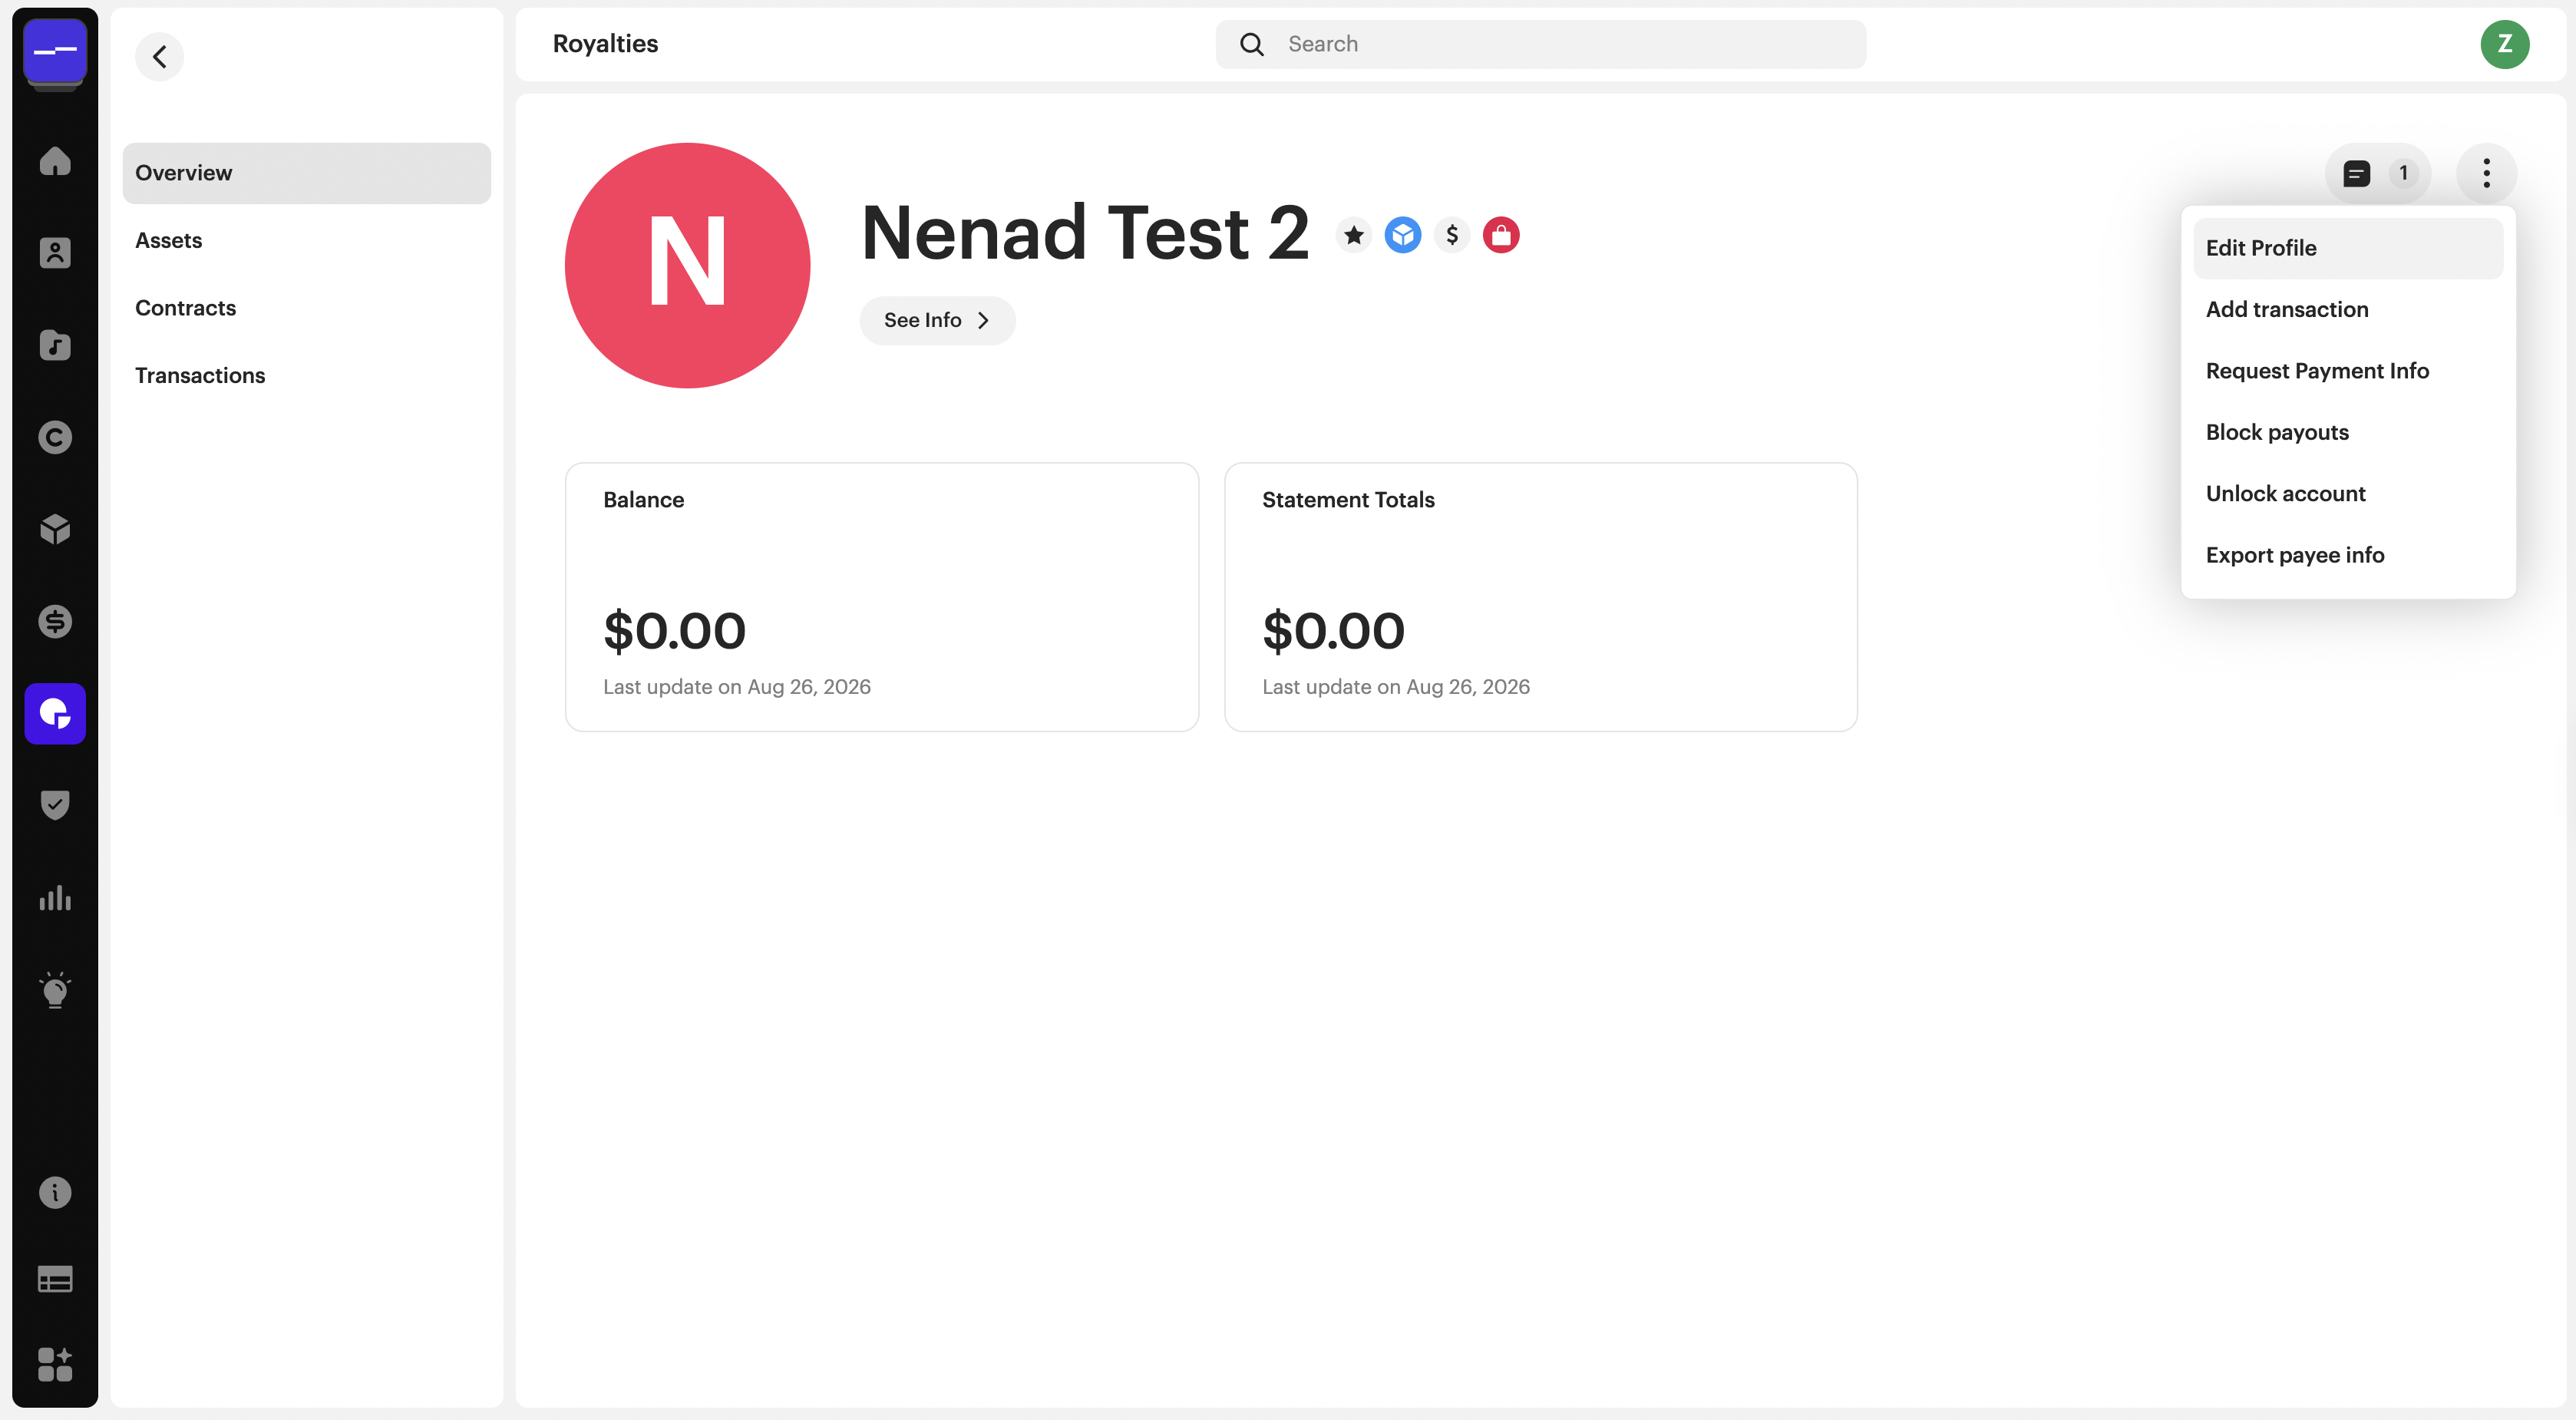Click the copyright C icon in sidebar
This screenshot has width=2576, height=1420.
point(55,437)
